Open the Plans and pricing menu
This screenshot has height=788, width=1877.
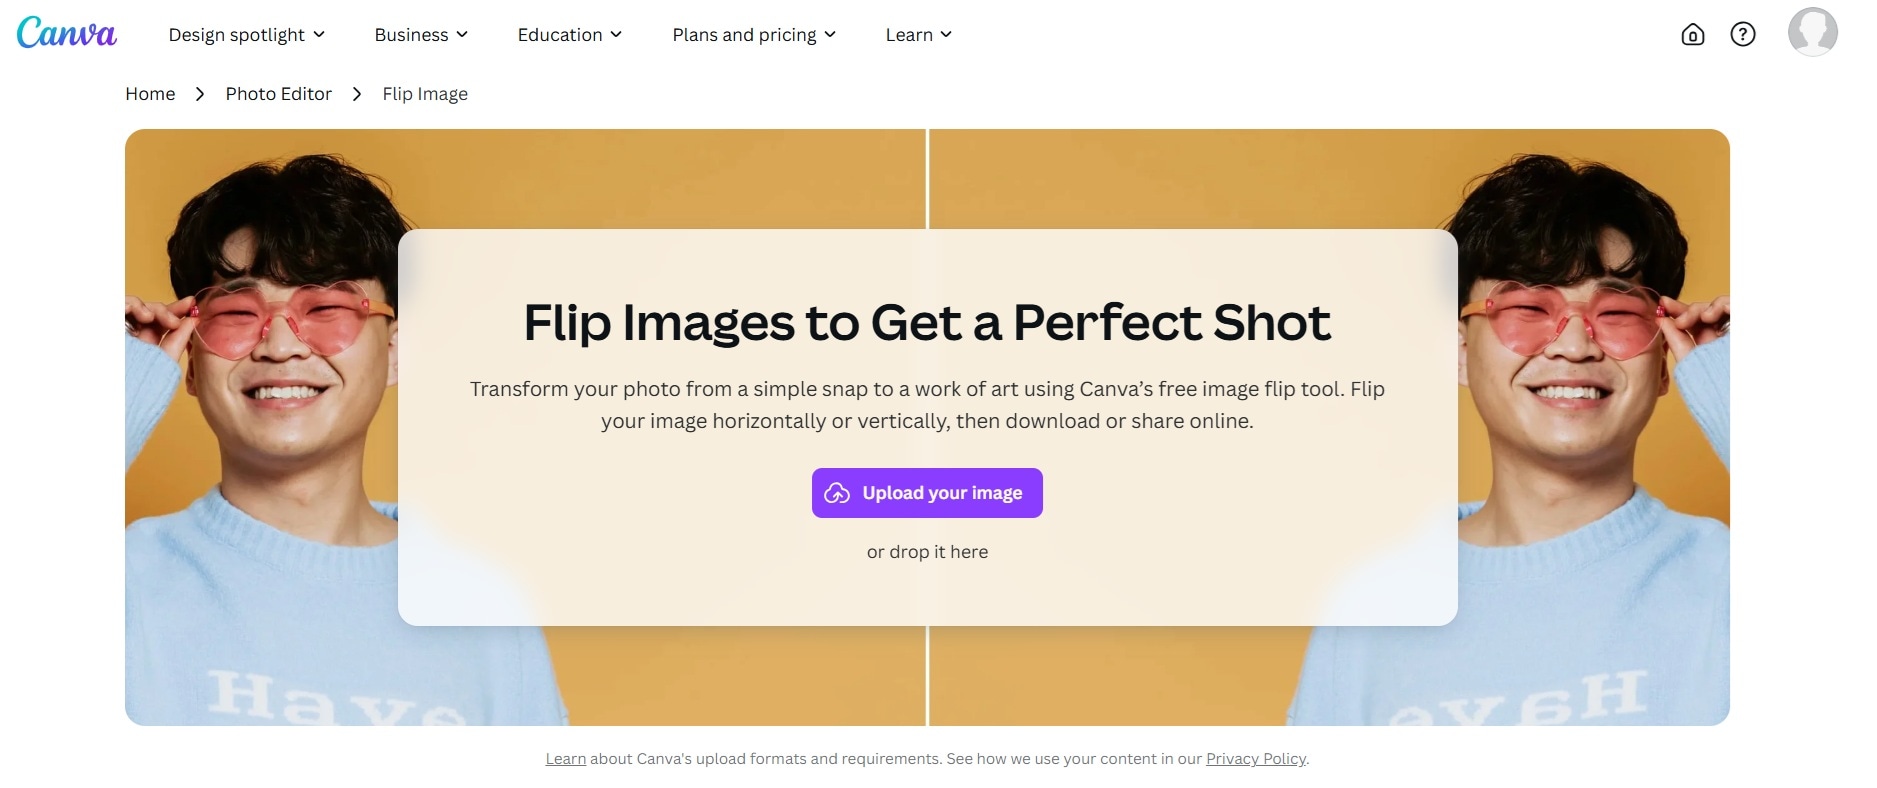click(x=753, y=35)
